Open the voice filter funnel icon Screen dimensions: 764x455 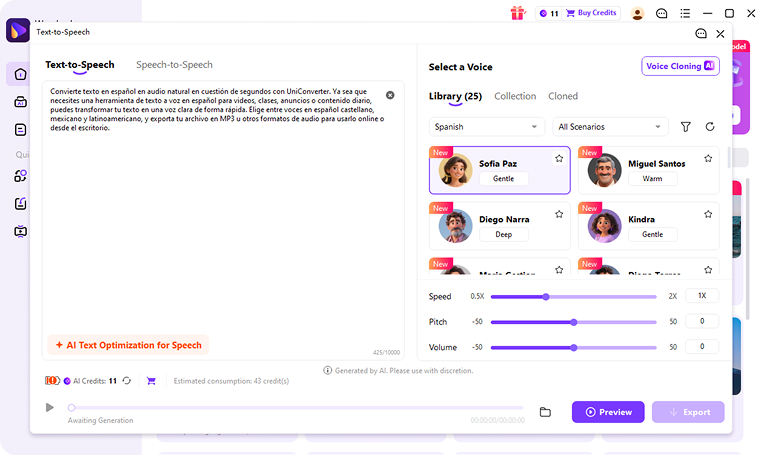[686, 127]
